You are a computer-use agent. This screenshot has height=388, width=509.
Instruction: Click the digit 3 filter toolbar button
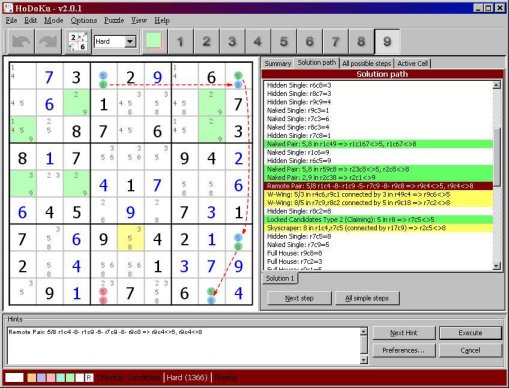click(232, 42)
